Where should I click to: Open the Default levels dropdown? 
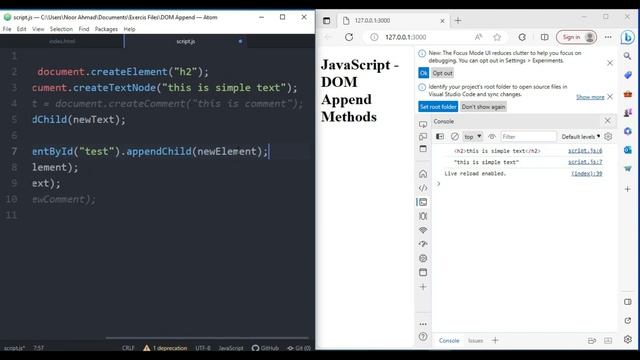click(581, 137)
